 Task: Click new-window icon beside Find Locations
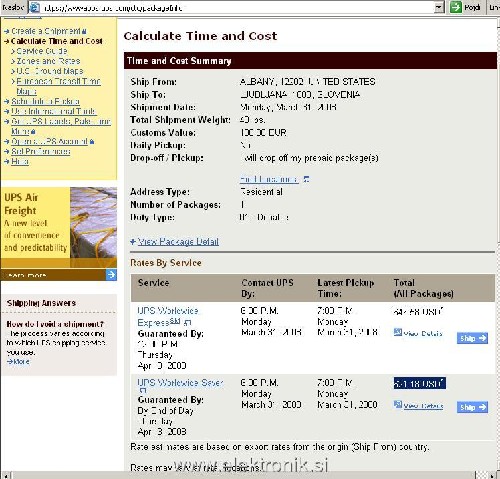click(306, 179)
